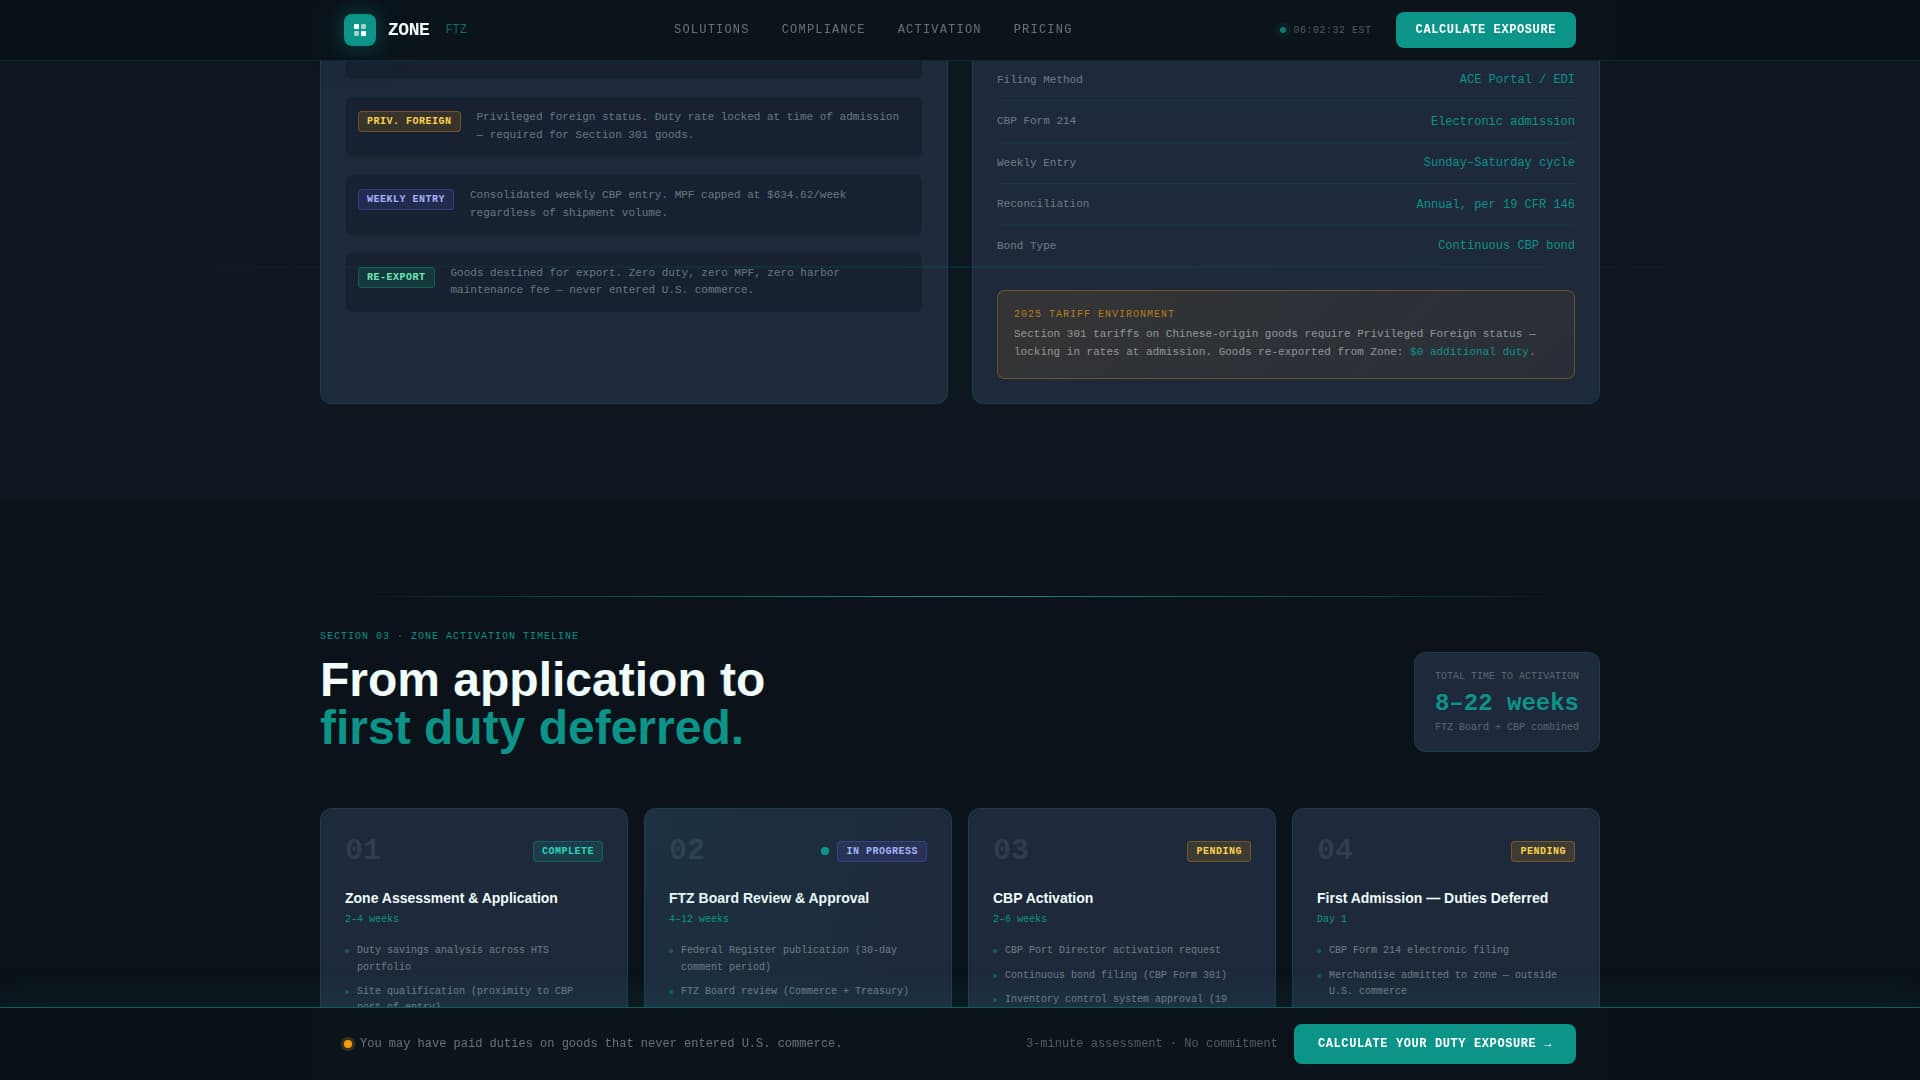Screen dimensions: 1920x1080
Task: Click the Section 03 Zone Activation Timeline label
Action: click(449, 636)
